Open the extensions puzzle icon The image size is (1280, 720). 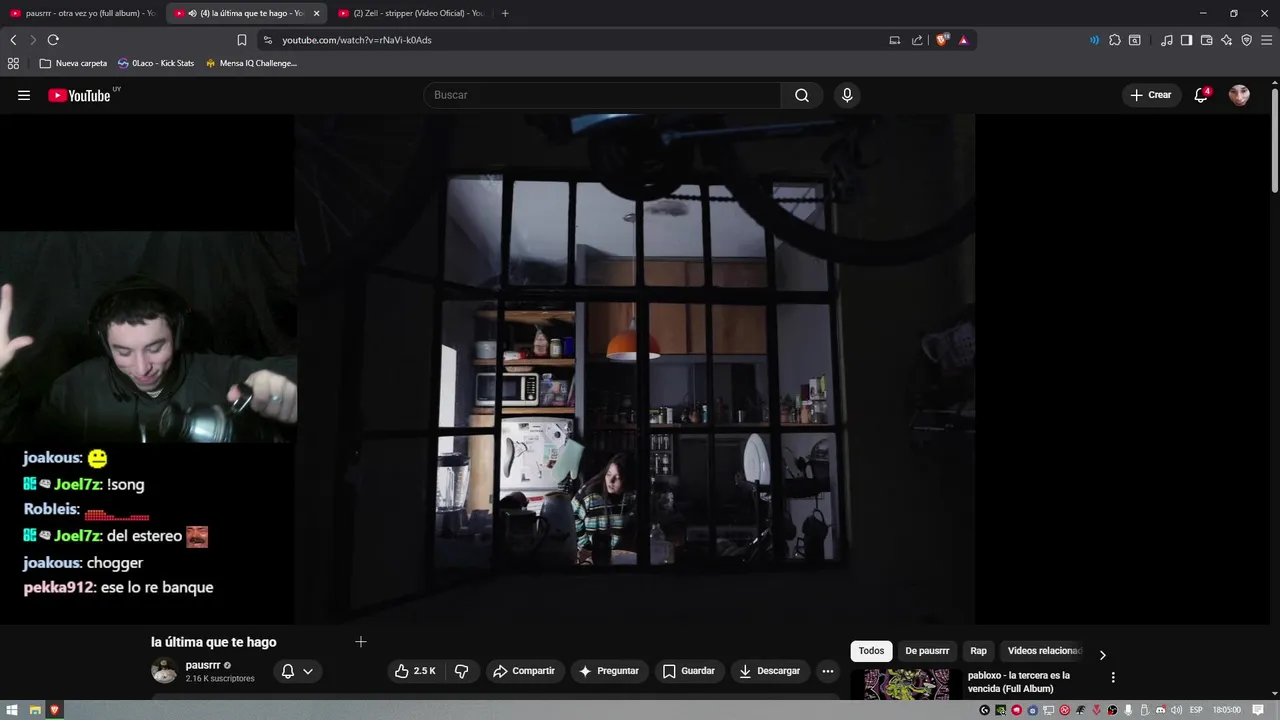[1115, 40]
